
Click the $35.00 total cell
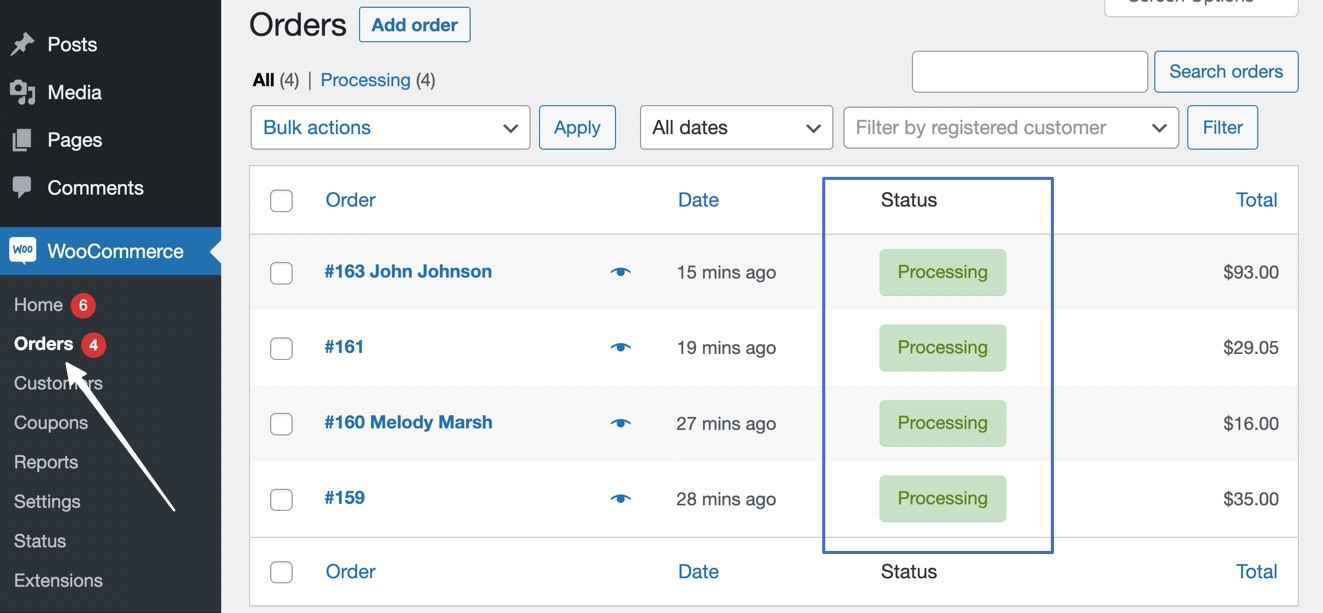tap(1251, 499)
